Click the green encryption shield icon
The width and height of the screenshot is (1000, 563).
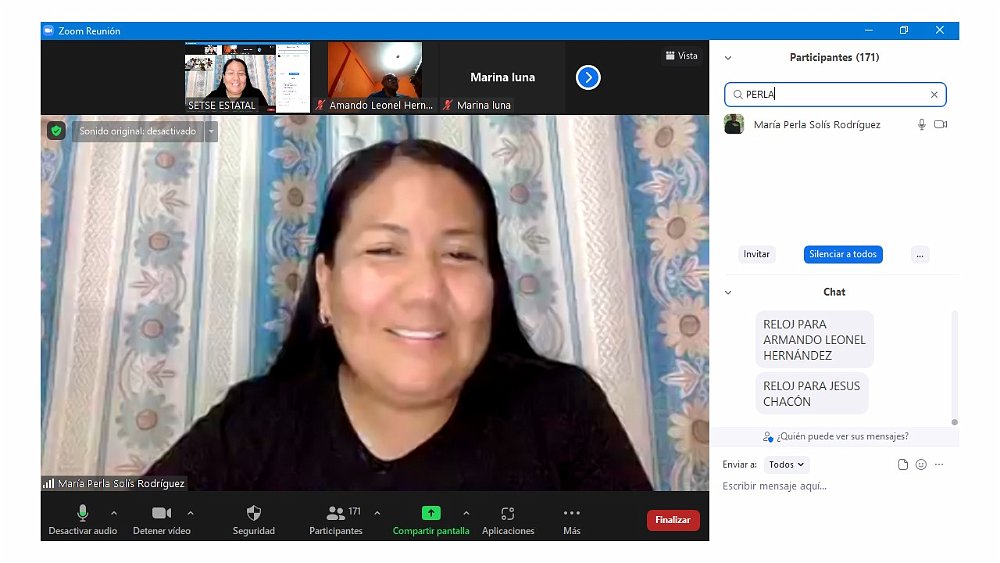56,131
